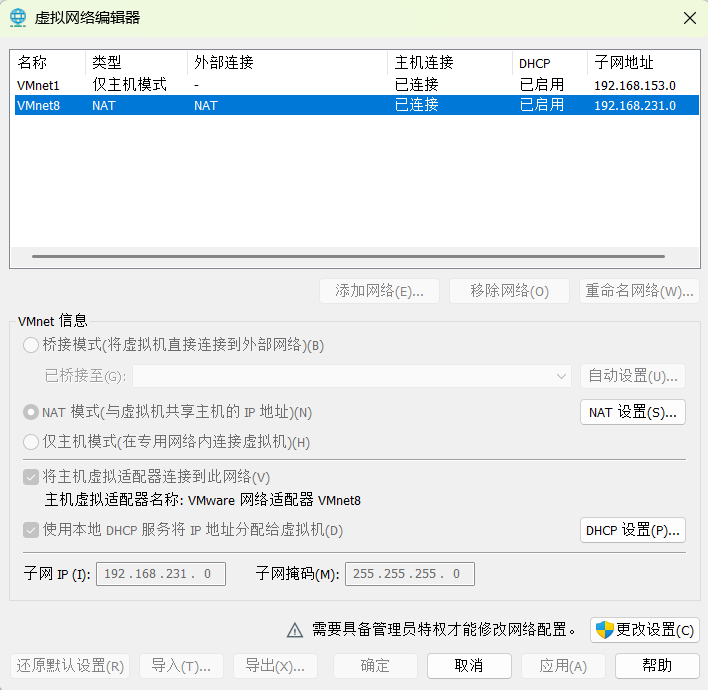Screen dimensions: 708x690
Task: Click the 子网 IP input field
Action: pos(161,574)
